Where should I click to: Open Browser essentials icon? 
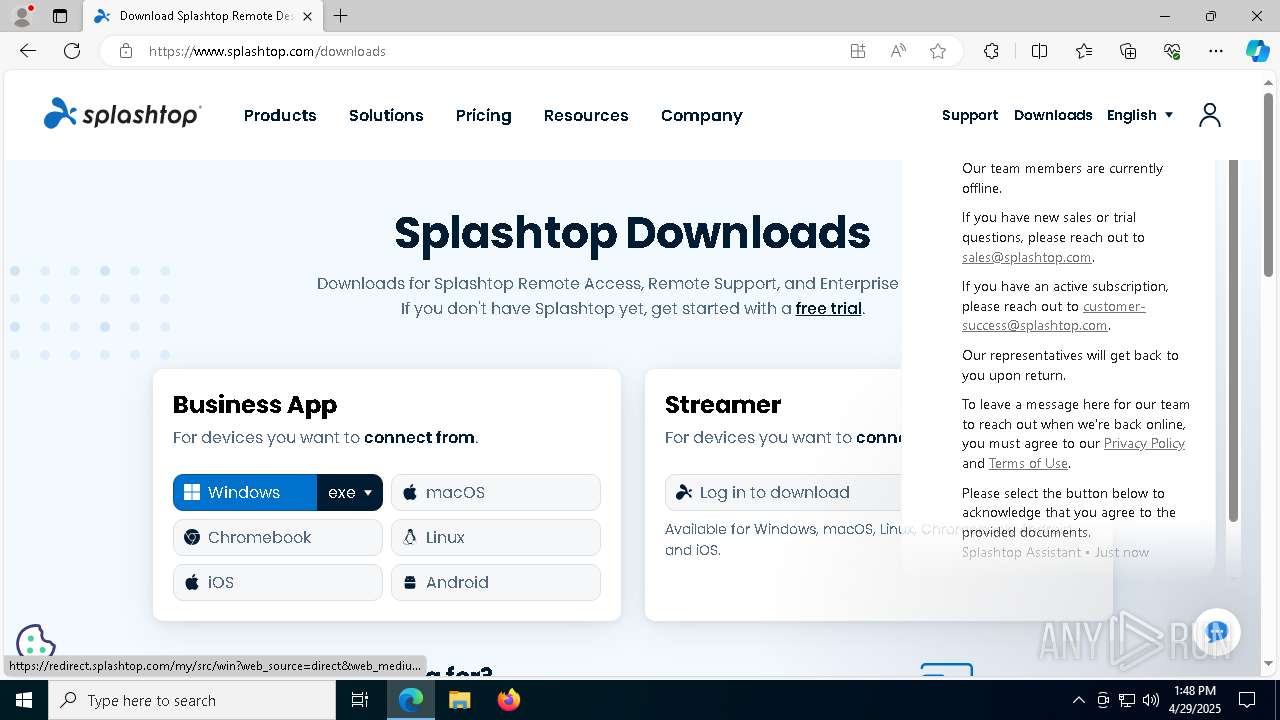point(1172,51)
